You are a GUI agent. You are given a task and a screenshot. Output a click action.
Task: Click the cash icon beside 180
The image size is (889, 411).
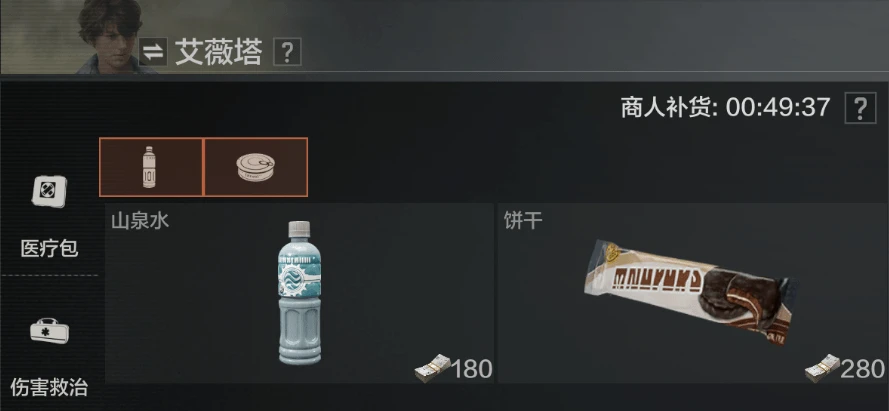432,368
